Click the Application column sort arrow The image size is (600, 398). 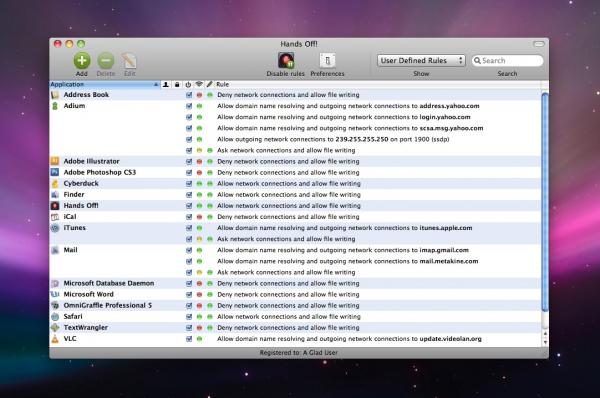point(156,84)
